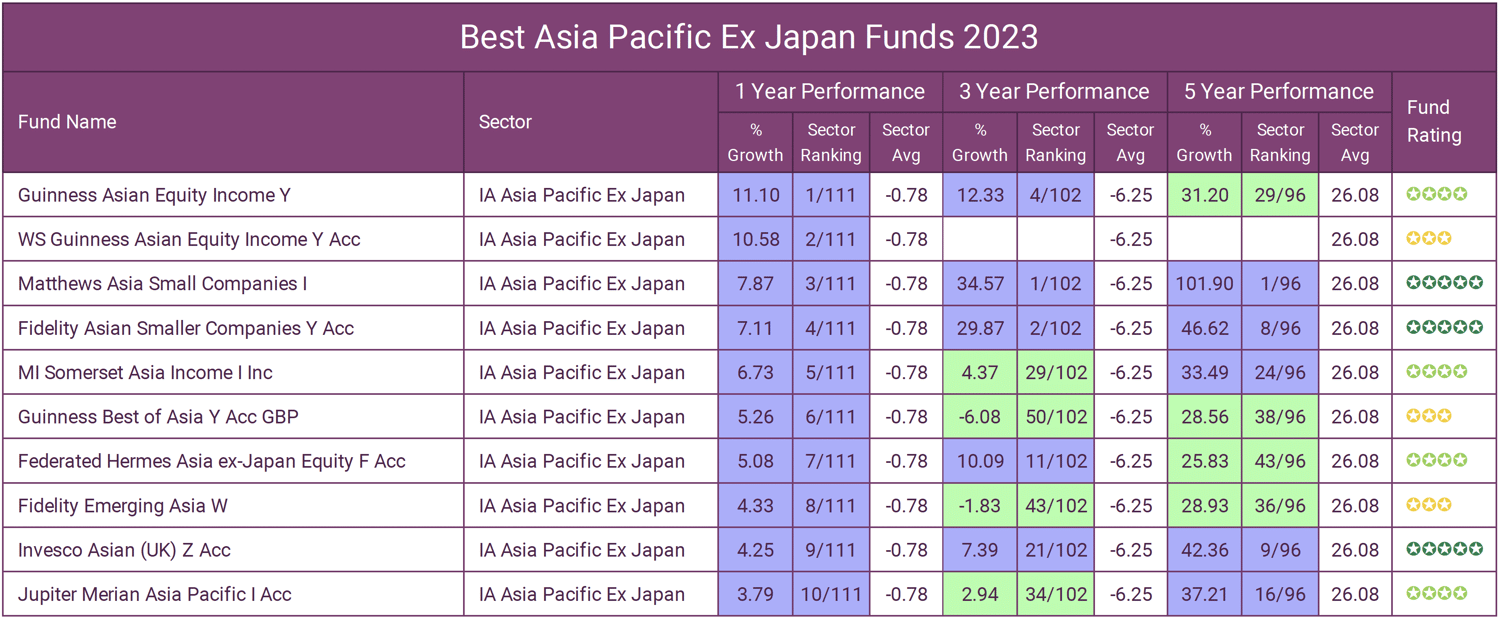Click the Fund Name column header

[67, 122]
